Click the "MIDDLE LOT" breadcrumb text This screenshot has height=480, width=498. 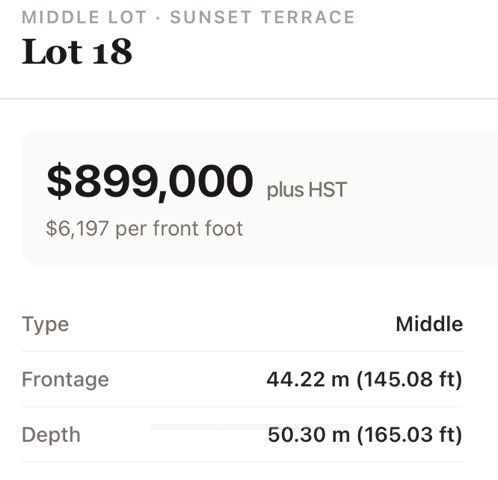pyautogui.click(x=84, y=17)
